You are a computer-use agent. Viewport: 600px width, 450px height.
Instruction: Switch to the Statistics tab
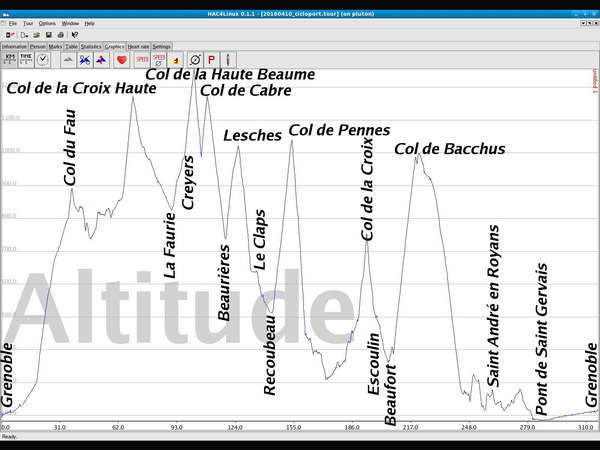click(x=90, y=46)
